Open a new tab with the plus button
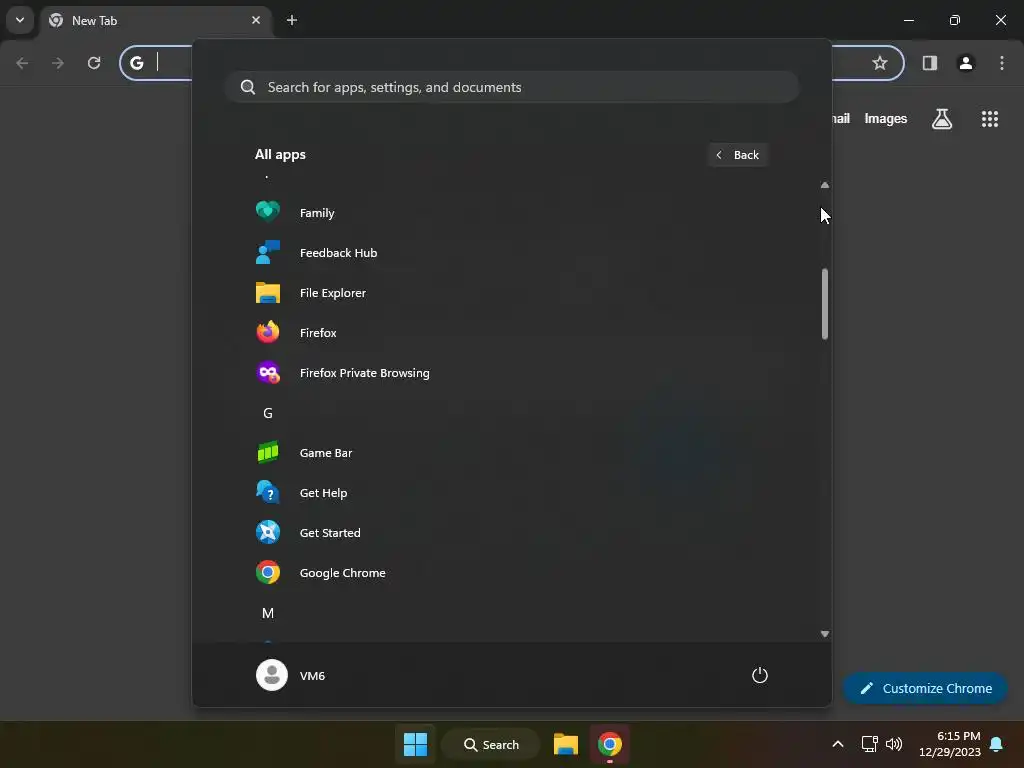Image resolution: width=1024 pixels, height=768 pixels. click(292, 20)
